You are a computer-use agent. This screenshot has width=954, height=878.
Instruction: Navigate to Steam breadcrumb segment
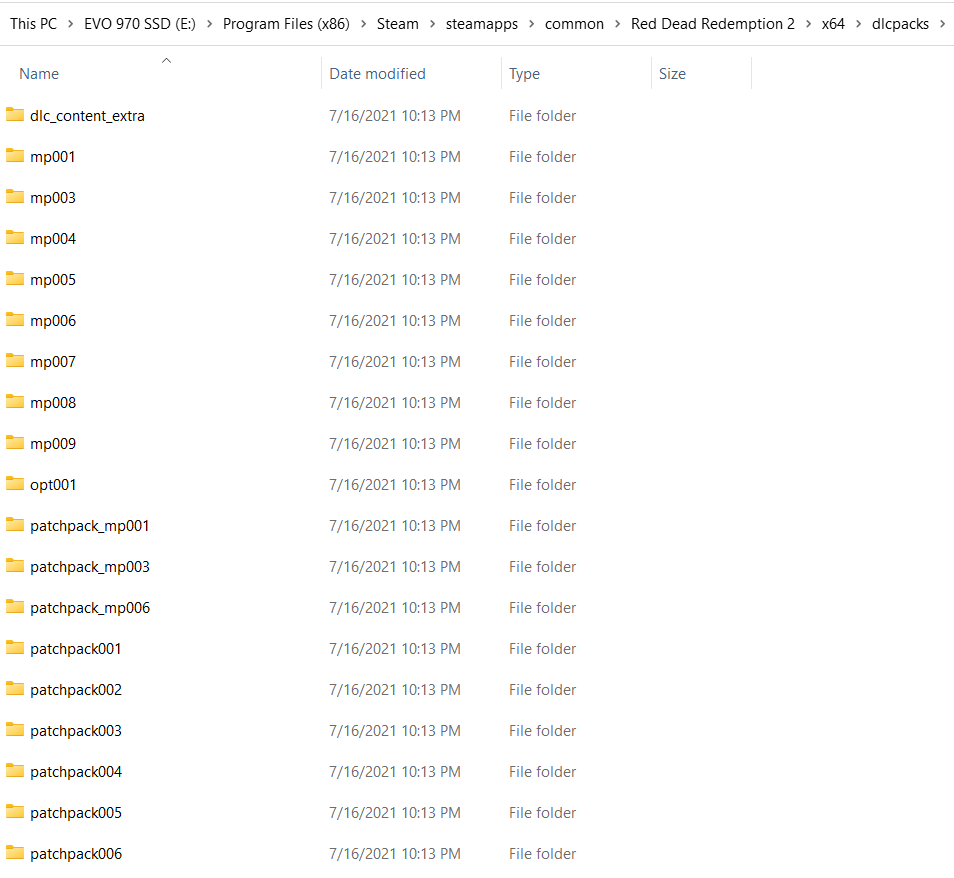(397, 24)
